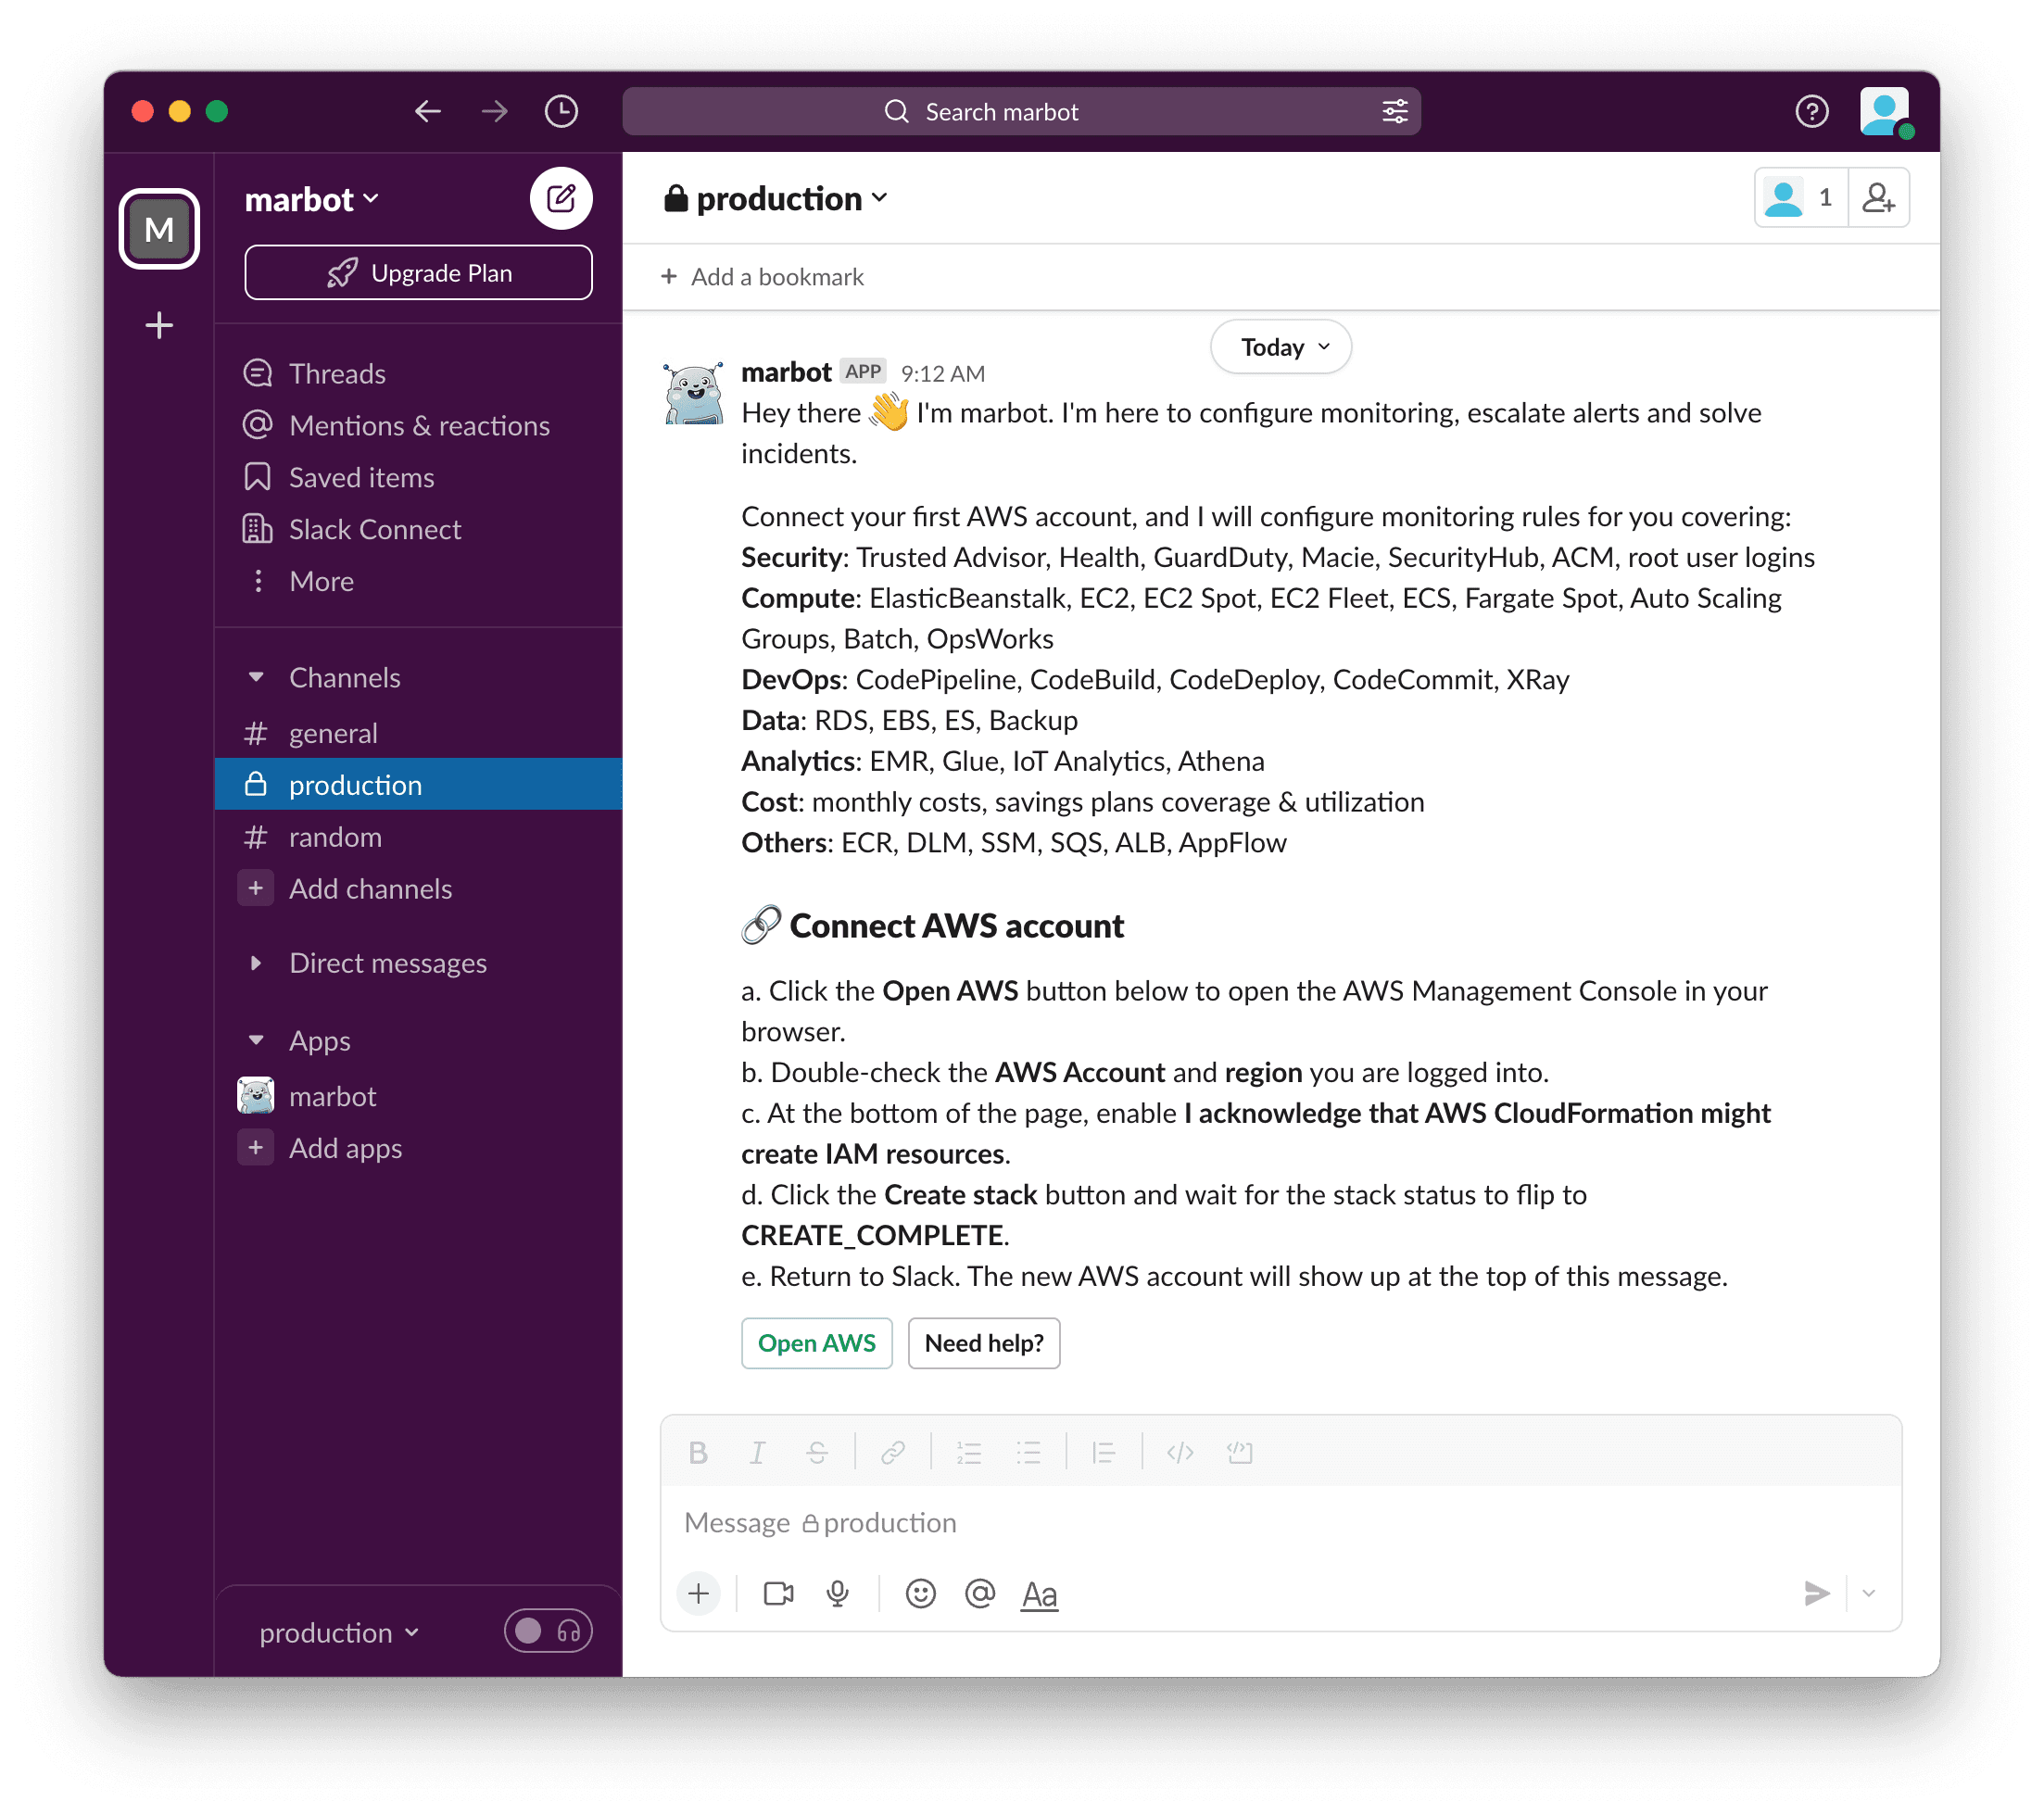Toggle strikethrough formatting
The image size is (2044, 1814).
click(817, 1452)
